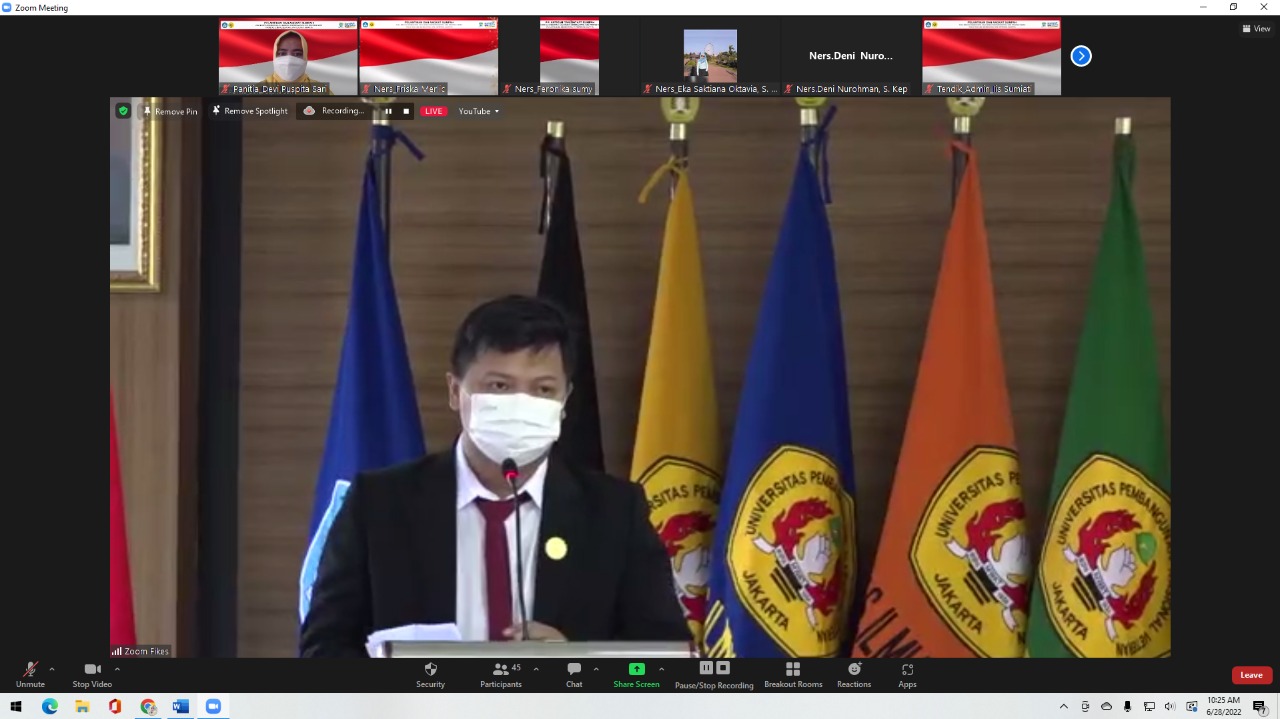Image resolution: width=1280 pixels, height=719 pixels.
Task: Open the YouTube live stream dropdown
Action: coord(479,111)
